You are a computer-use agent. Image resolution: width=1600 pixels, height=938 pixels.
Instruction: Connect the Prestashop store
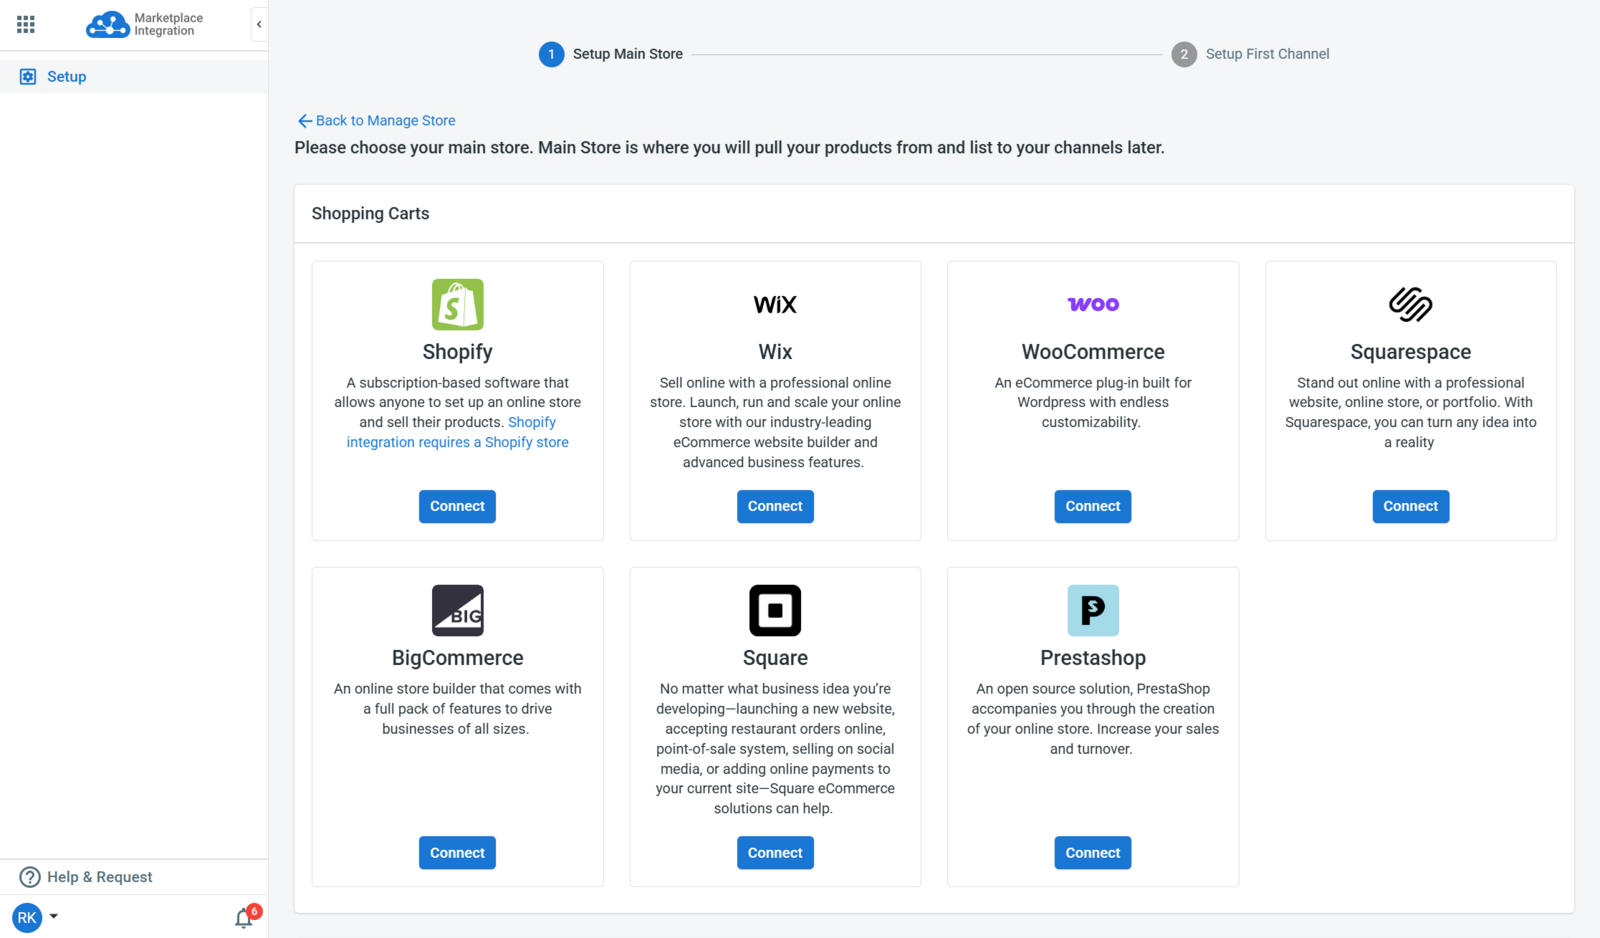click(x=1093, y=853)
